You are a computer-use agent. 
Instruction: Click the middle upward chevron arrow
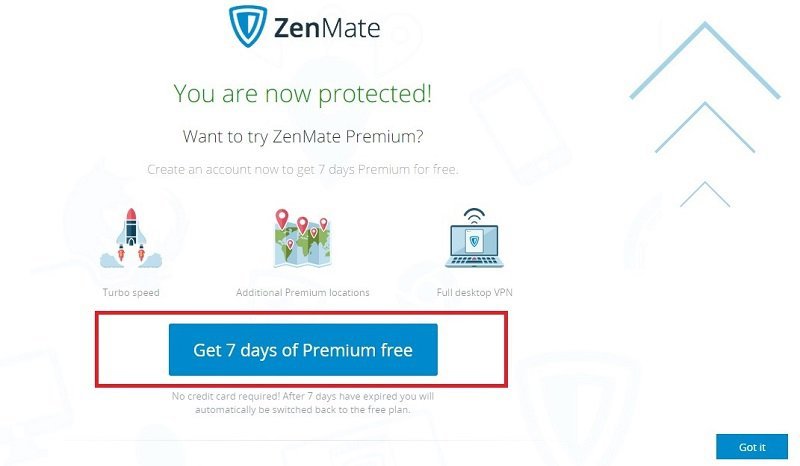point(705,127)
